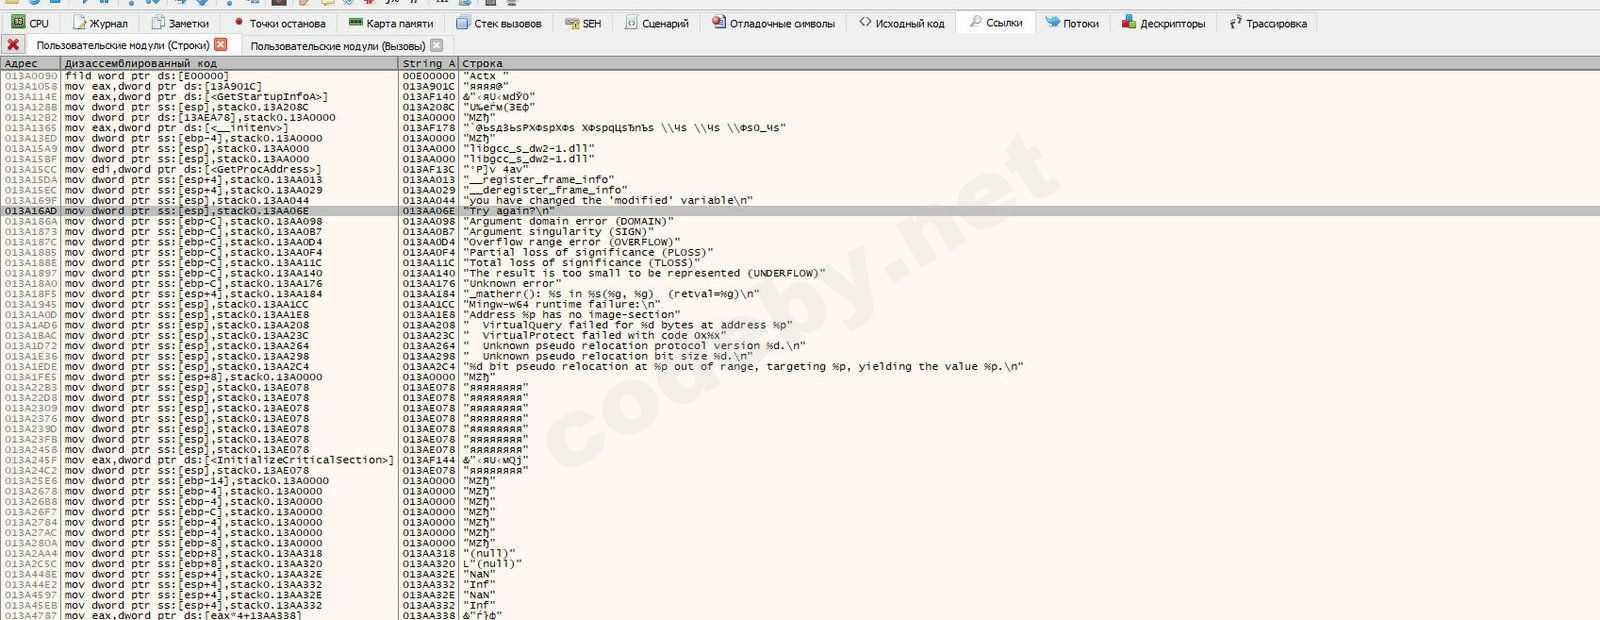Click string address 013AF178 cell
The image size is (1600, 620).
[428, 128]
